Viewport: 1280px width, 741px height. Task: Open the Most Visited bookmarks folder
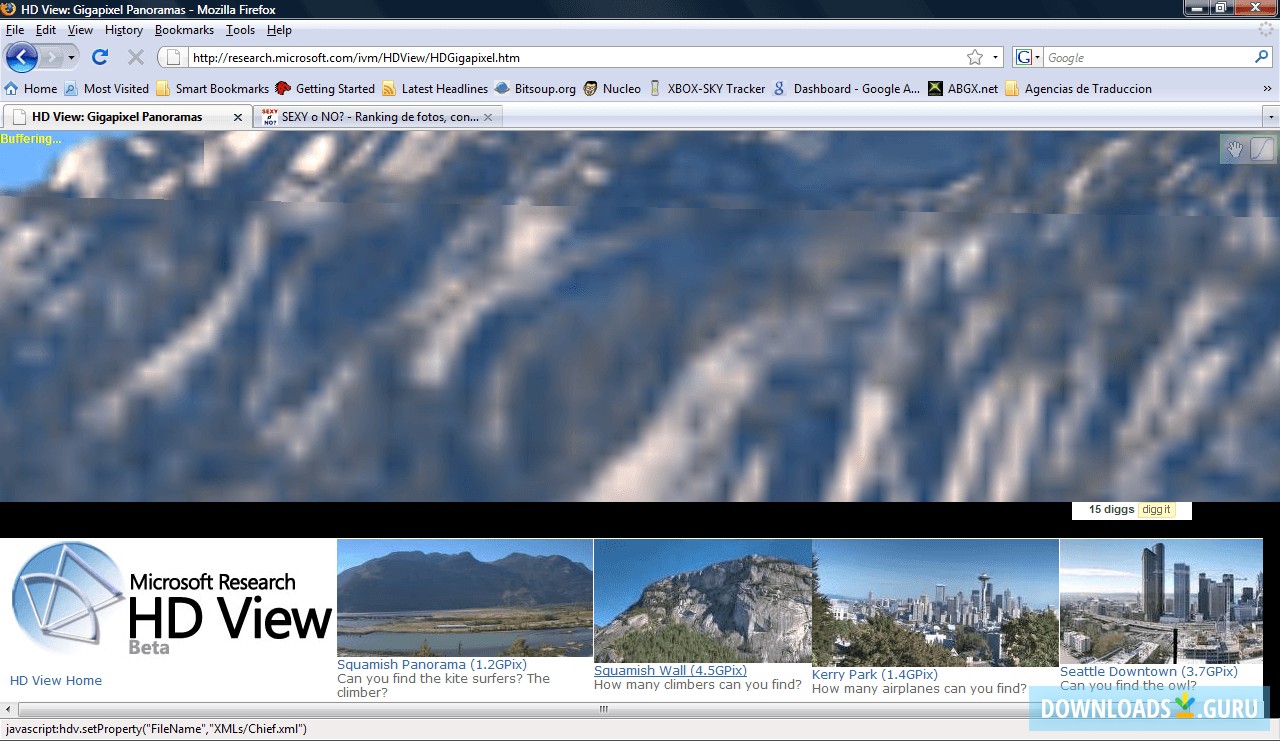107,88
